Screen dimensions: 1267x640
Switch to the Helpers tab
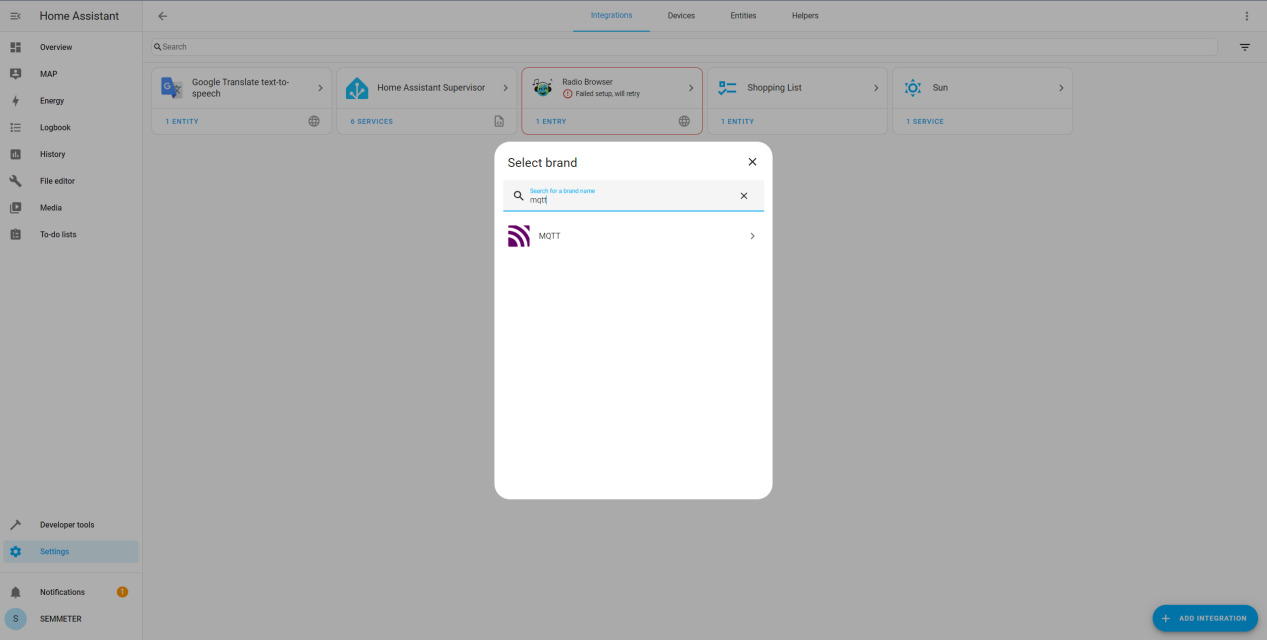(805, 16)
